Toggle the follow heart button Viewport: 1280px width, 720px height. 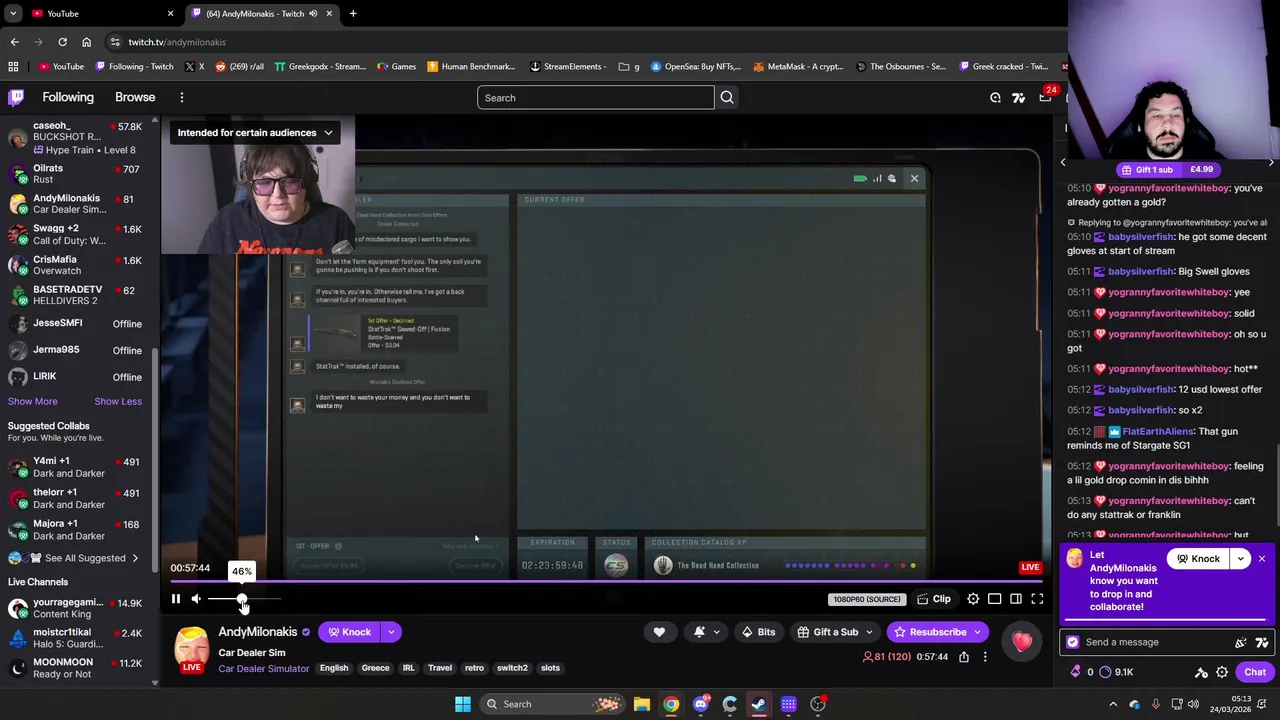tap(659, 632)
